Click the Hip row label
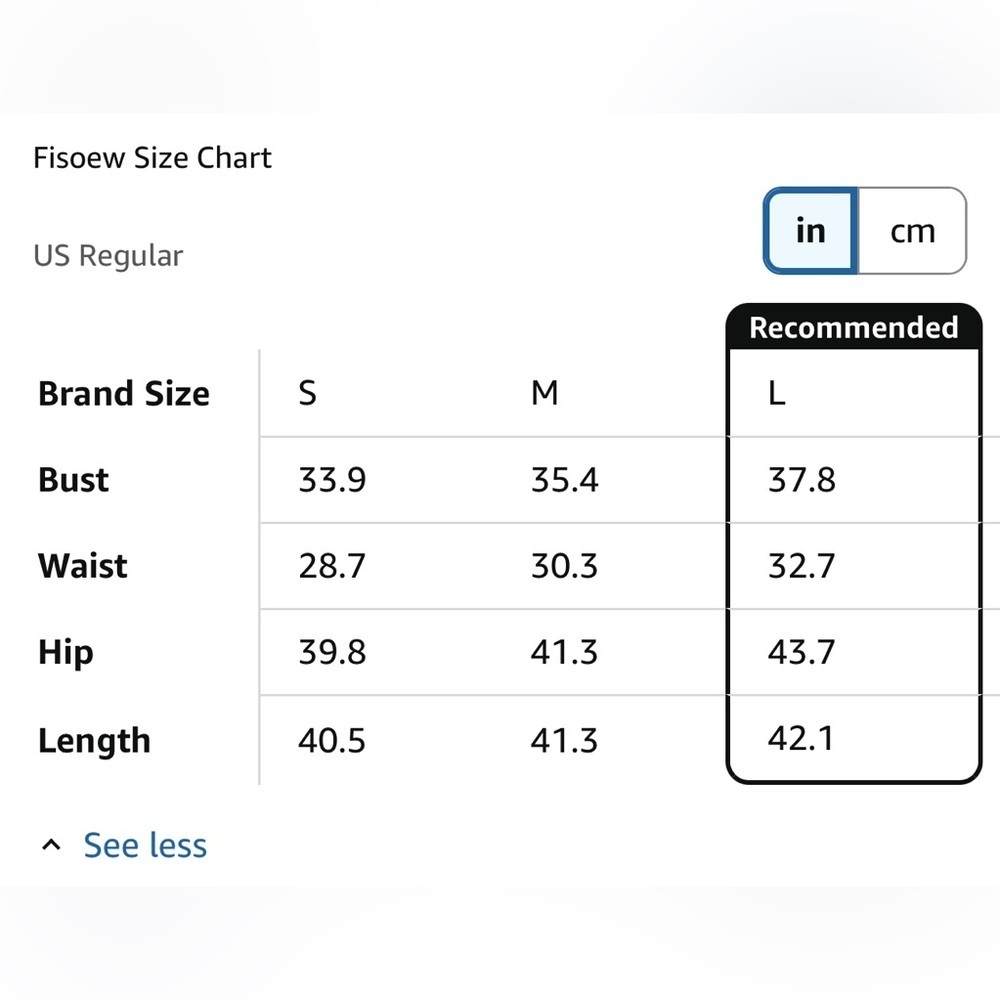This screenshot has height=1000, width=1000. click(x=66, y=653)
